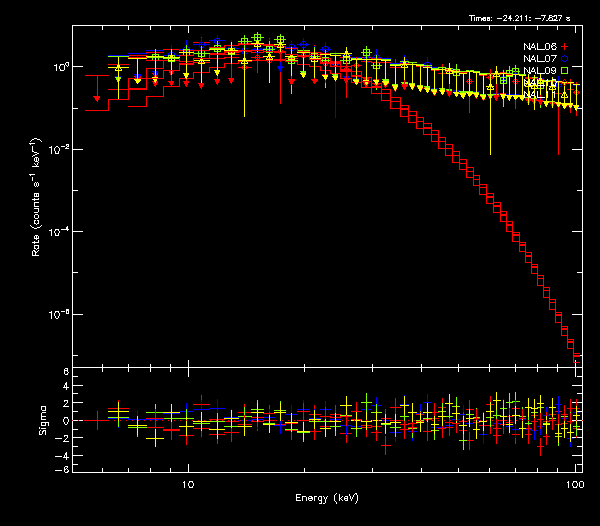600x526 pixels.
Task: Click the 10⁰ tick label on rate axis
Action: 58,66
